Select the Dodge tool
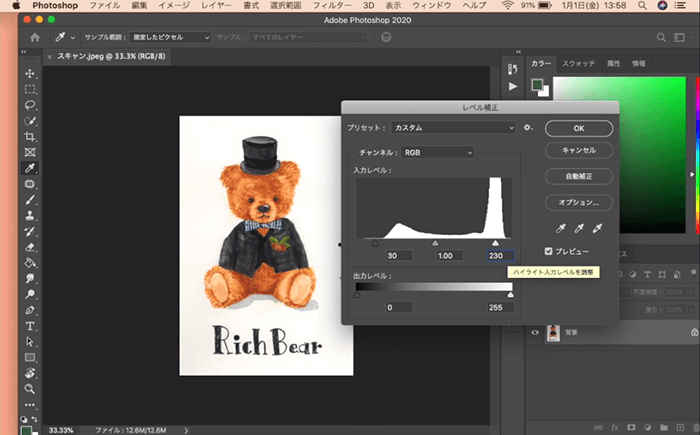Screen dimensions: 700x435 click(30, 294)
